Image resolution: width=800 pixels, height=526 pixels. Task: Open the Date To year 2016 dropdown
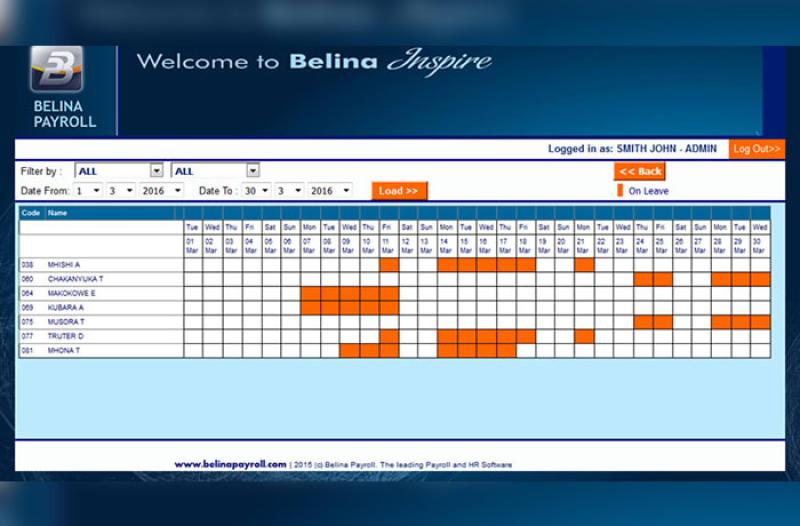(330, 190)
